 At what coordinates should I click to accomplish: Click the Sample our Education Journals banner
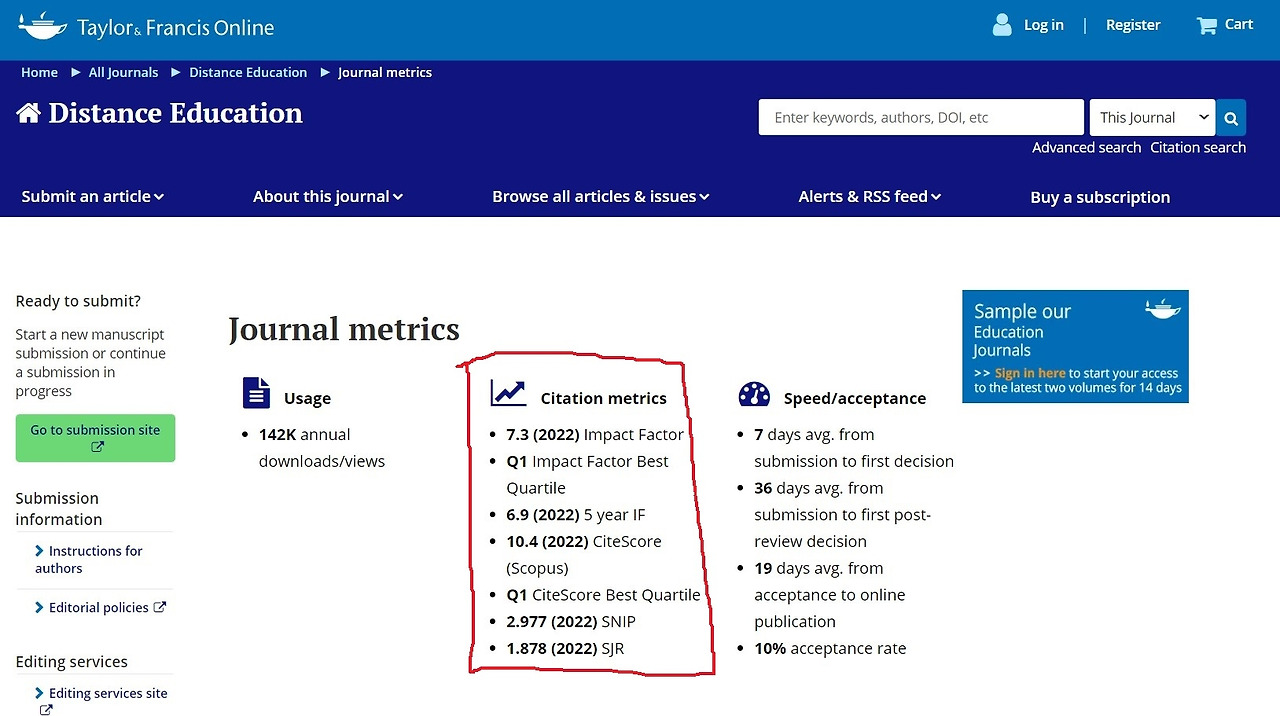click(x=1075, y=346)
